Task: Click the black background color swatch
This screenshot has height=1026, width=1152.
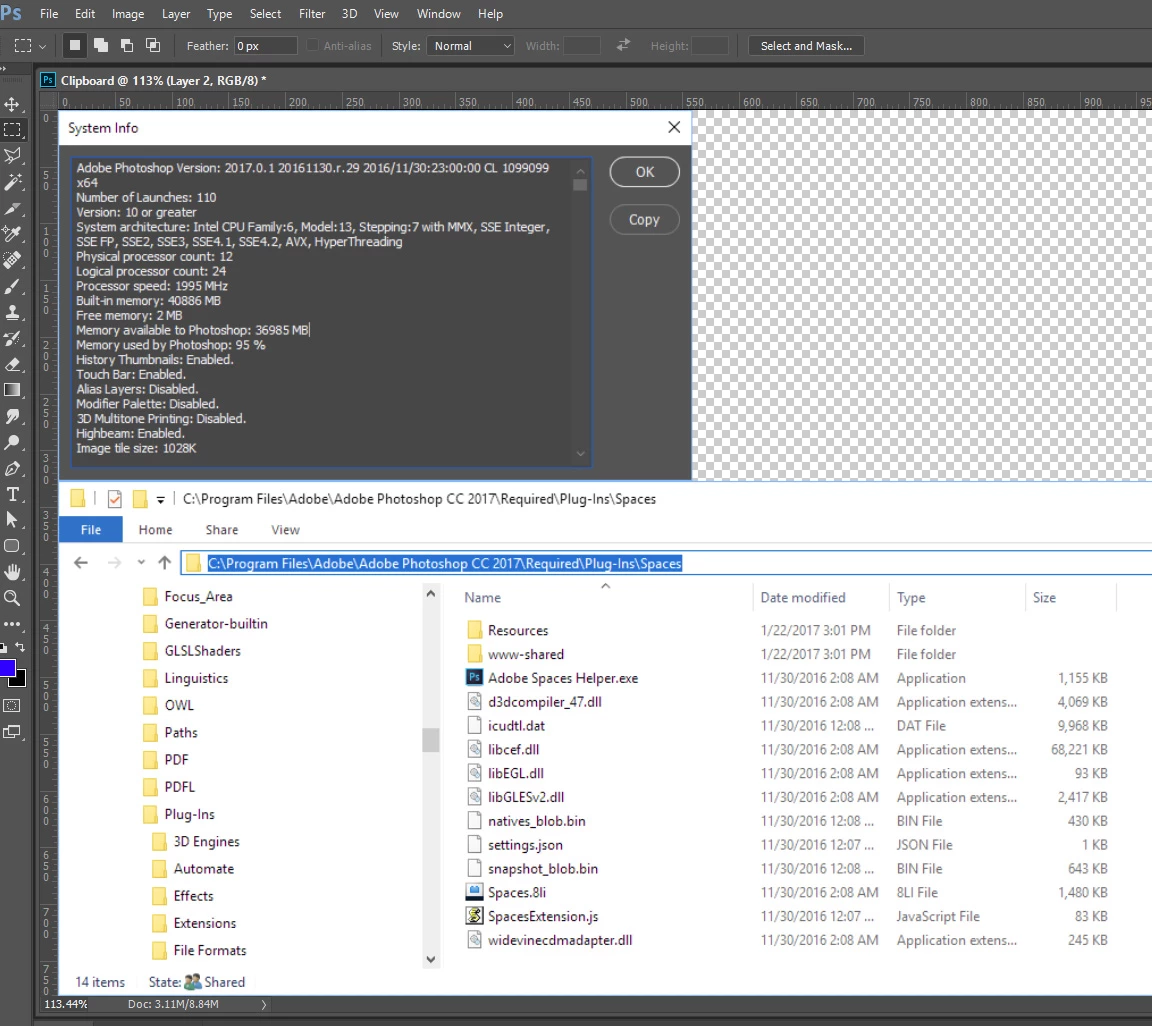Action: click(x=21, y=681)
